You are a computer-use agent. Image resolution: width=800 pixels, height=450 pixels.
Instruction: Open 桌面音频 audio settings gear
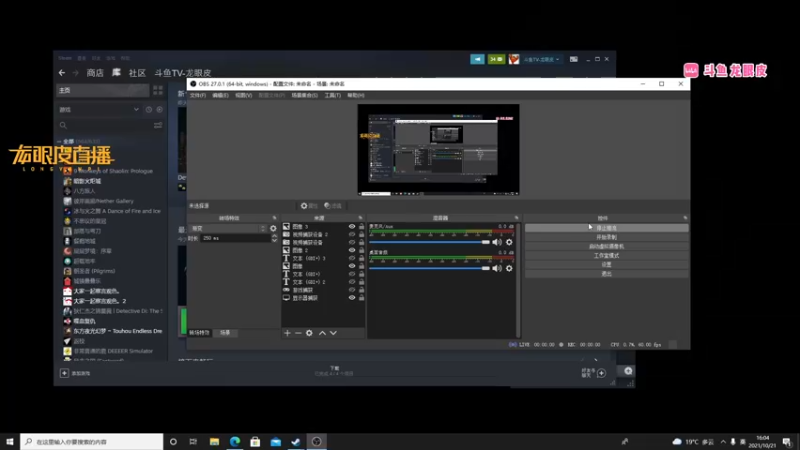tap(509, 268)
